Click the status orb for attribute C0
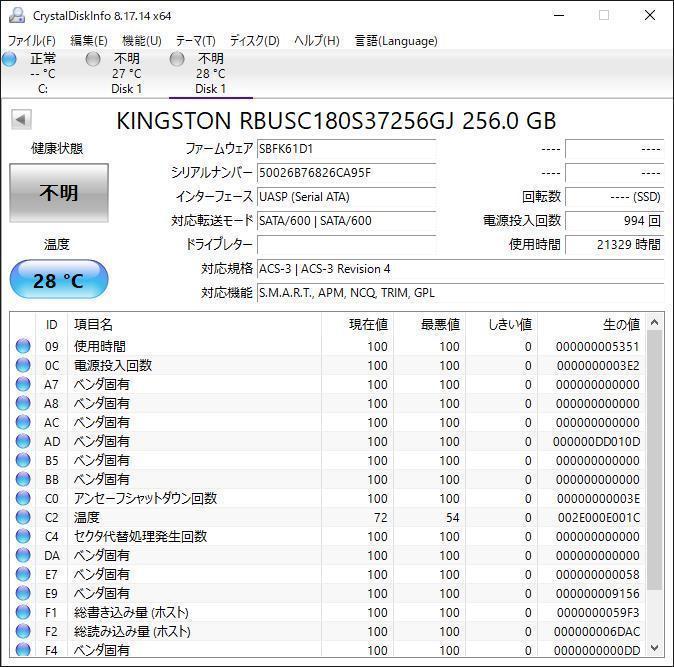 tap(23, 498)
